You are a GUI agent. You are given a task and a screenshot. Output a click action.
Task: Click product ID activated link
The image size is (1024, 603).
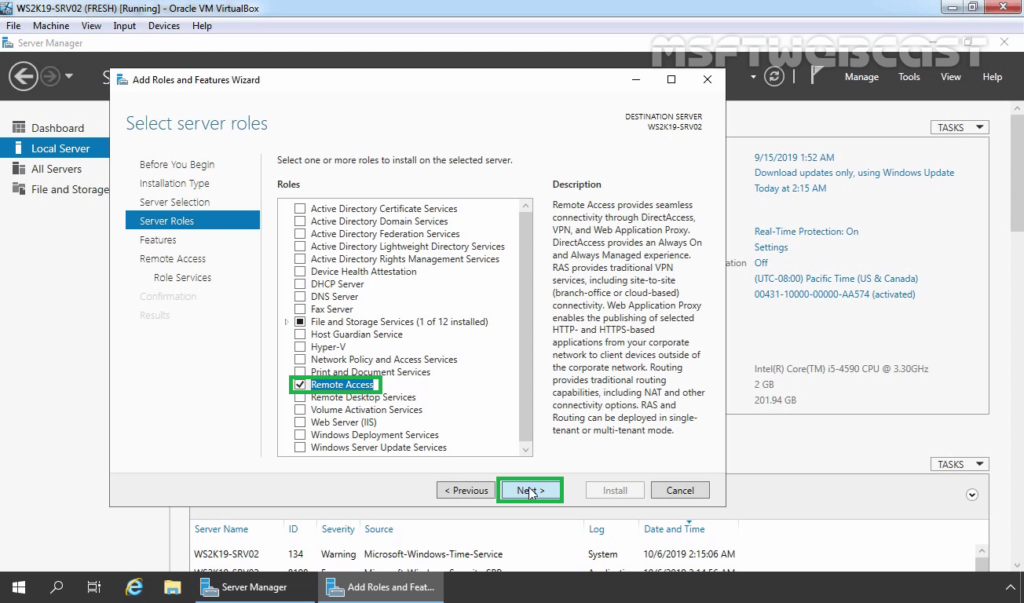[834, 294]
